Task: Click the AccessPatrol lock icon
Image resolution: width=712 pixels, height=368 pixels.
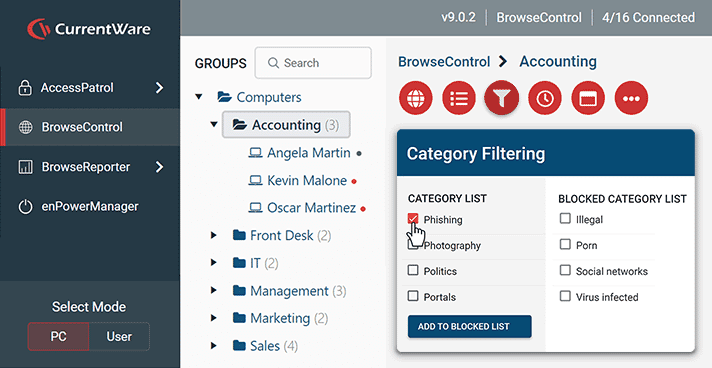Action: 25,88
